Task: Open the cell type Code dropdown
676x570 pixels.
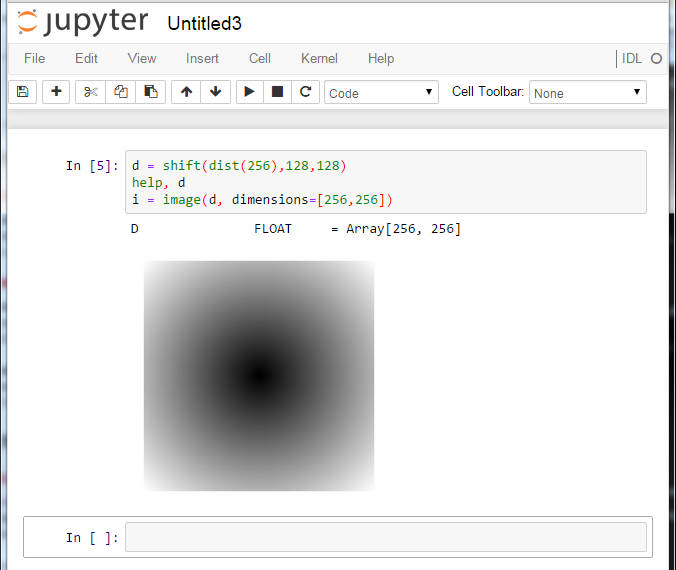Action: coord(381,93)
